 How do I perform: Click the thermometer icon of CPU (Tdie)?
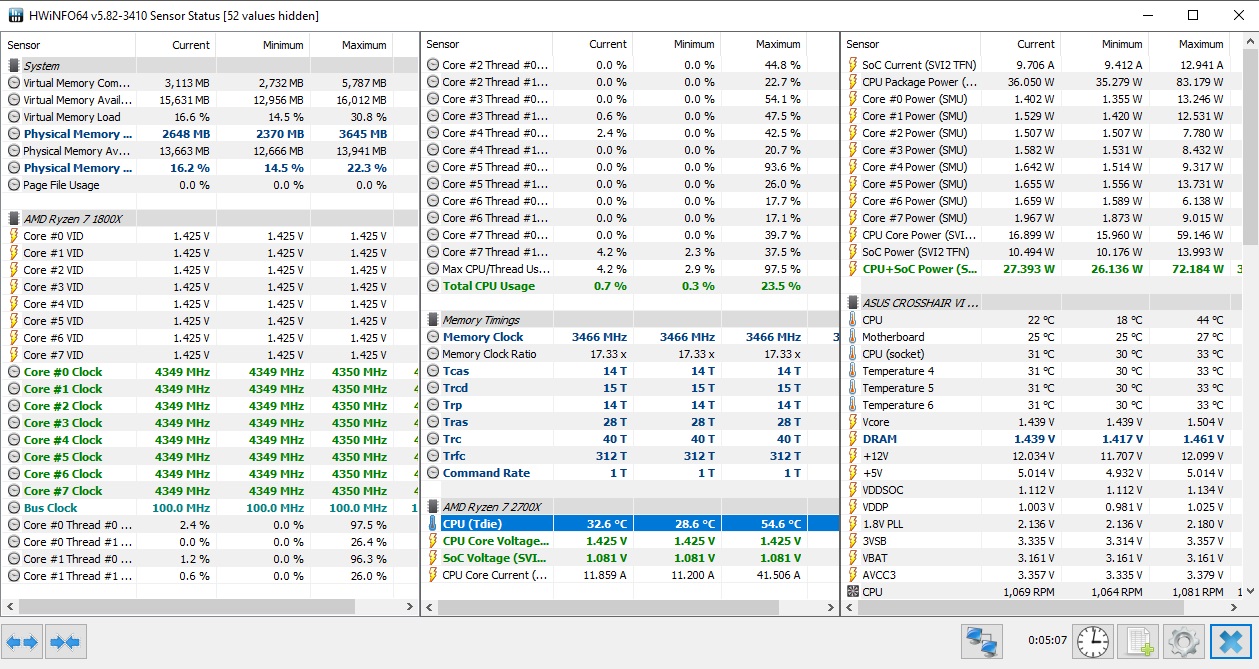point(433,524)
